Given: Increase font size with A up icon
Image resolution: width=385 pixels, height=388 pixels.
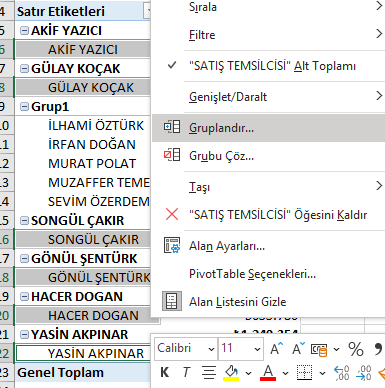Looking at the screenshot, I should point(277,349).
